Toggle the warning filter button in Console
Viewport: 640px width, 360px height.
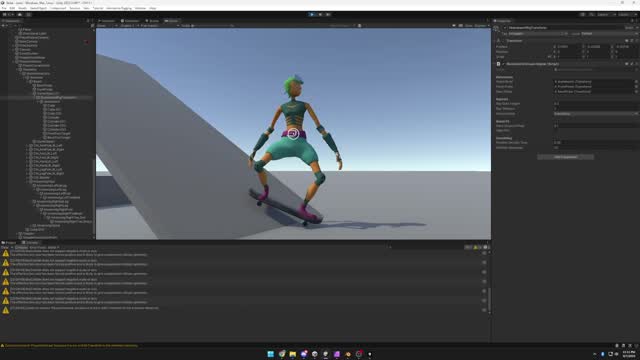tap(476, 247)
